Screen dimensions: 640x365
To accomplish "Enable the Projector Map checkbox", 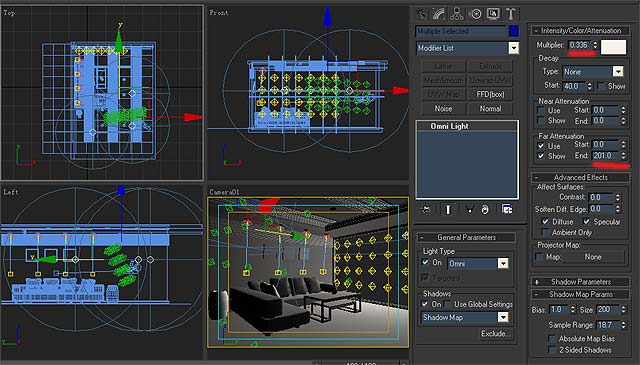I will pos(539,257).
